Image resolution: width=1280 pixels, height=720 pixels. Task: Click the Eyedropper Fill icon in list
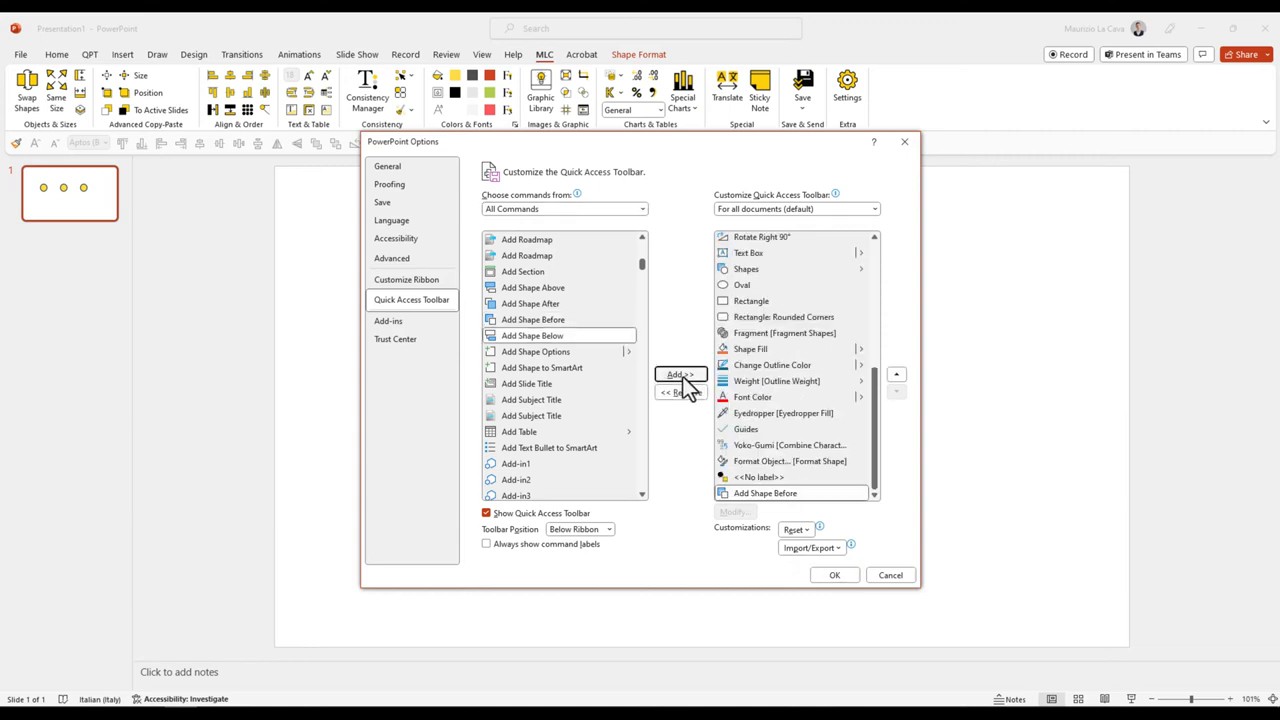[x=723, y=413]
